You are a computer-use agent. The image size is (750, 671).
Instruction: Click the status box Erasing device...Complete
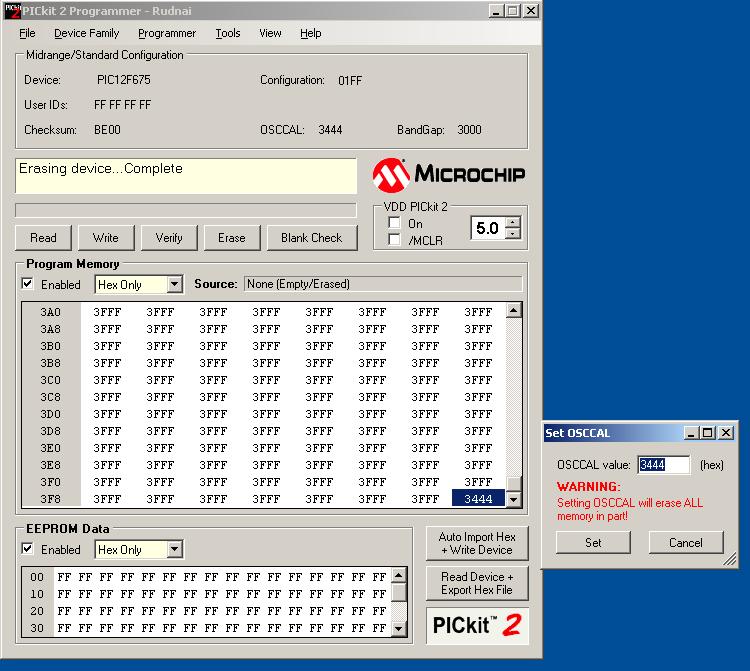click(x=186, y=176)
